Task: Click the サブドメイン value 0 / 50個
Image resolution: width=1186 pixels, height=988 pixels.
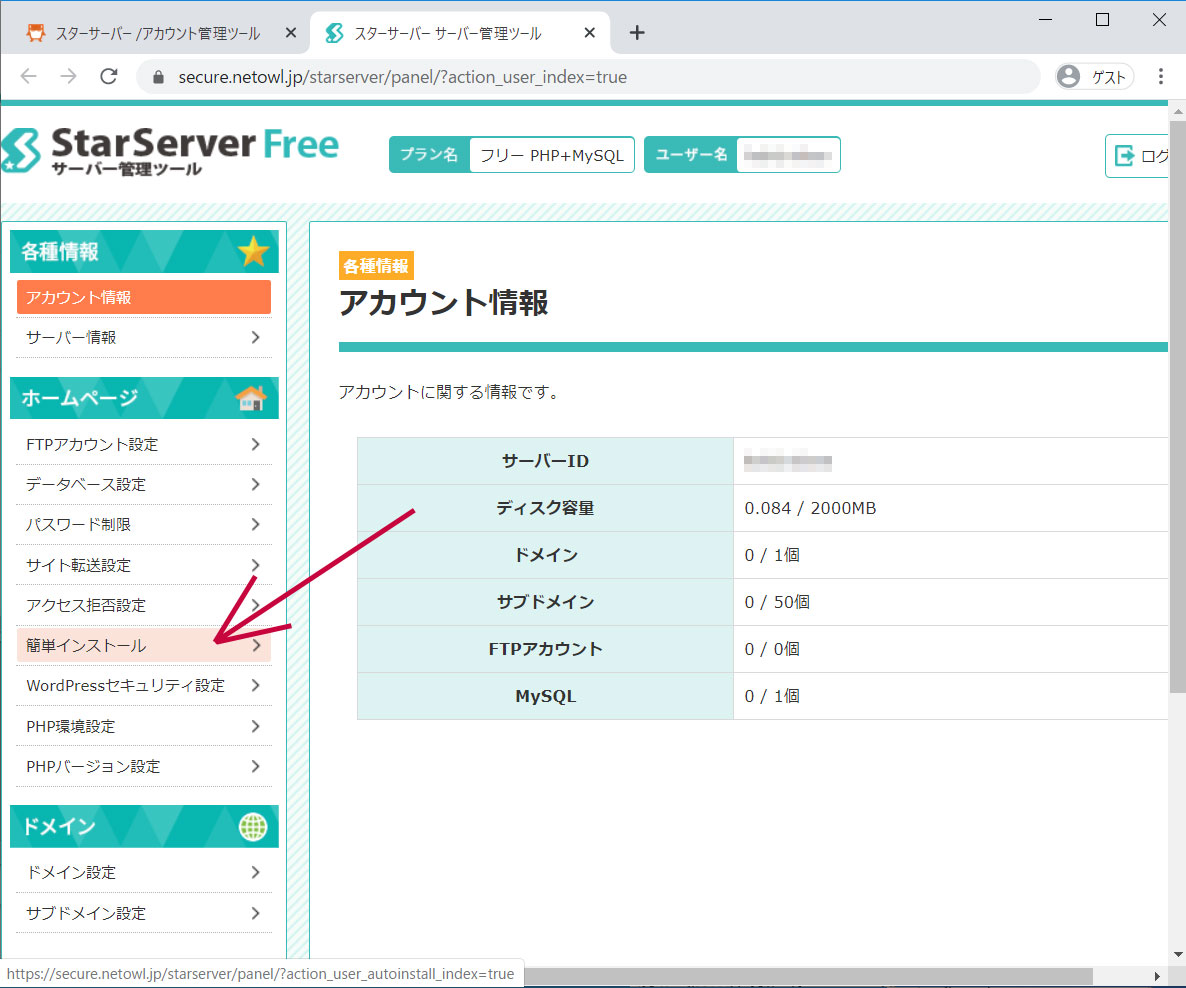Action: pos(777,601)
